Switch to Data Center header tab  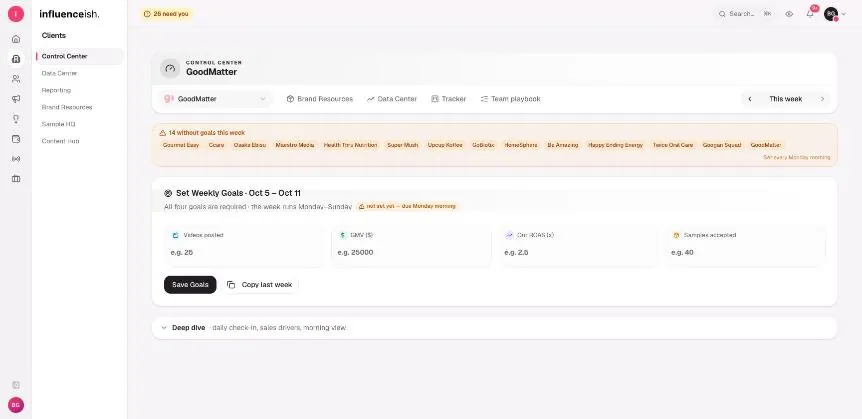click(x=392, y=99)
